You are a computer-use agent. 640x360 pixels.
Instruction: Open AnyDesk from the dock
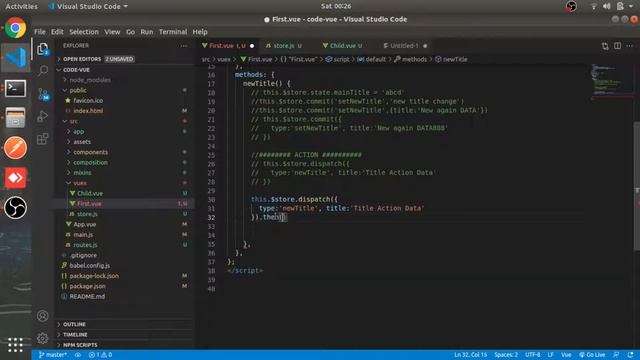pyautogui.click(x=16, y=178)
